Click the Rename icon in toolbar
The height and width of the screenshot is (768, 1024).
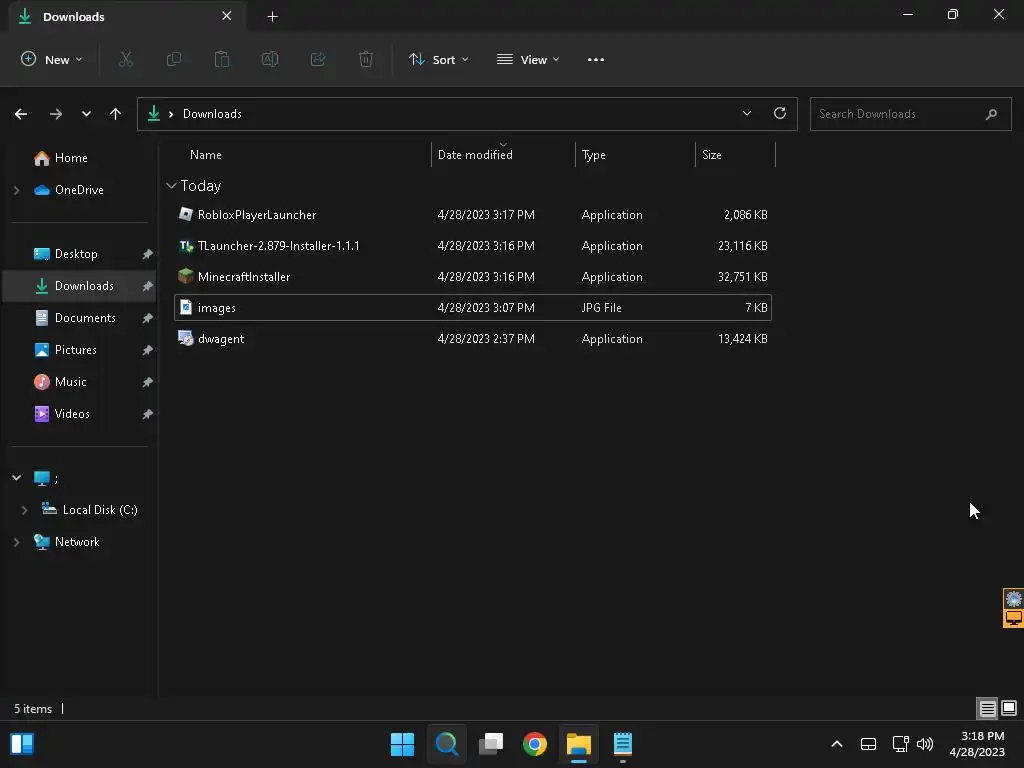[x=270, y=59]
